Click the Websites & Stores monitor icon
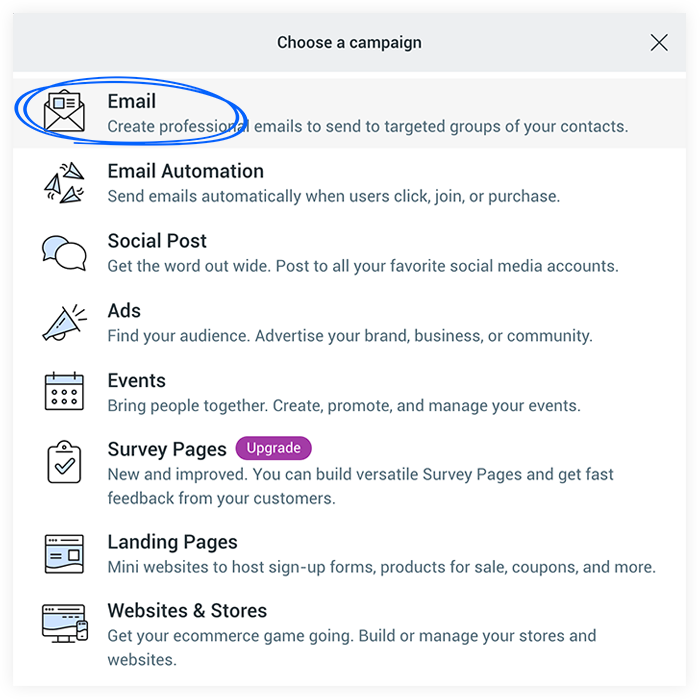Image resolution: width=700 pixels, height=700 pixels. tap(65, 623)
